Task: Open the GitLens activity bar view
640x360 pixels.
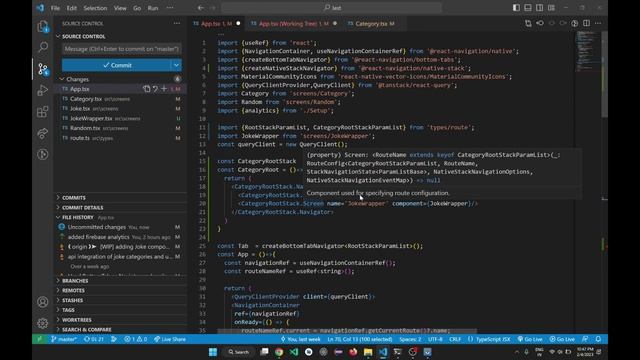Action: click(x=42, y=154)
